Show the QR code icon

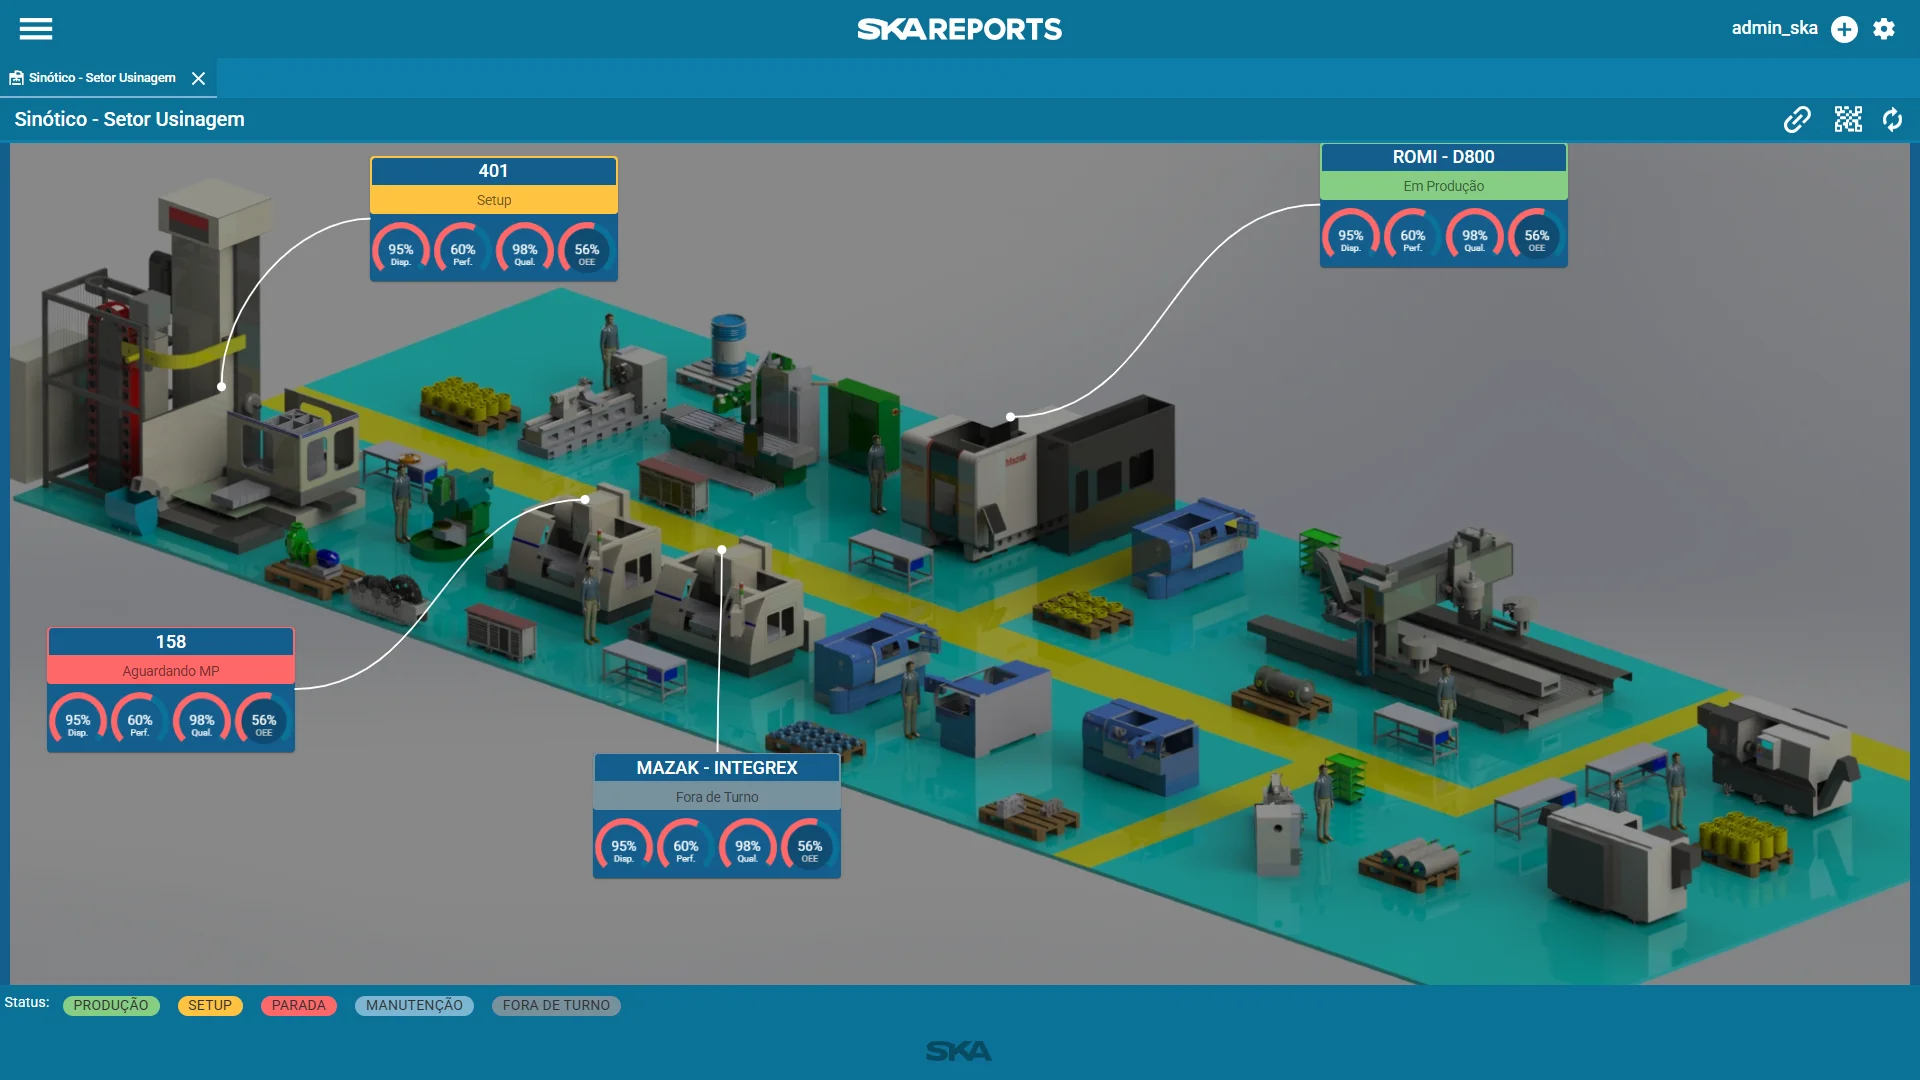(x=1848, y=120)
